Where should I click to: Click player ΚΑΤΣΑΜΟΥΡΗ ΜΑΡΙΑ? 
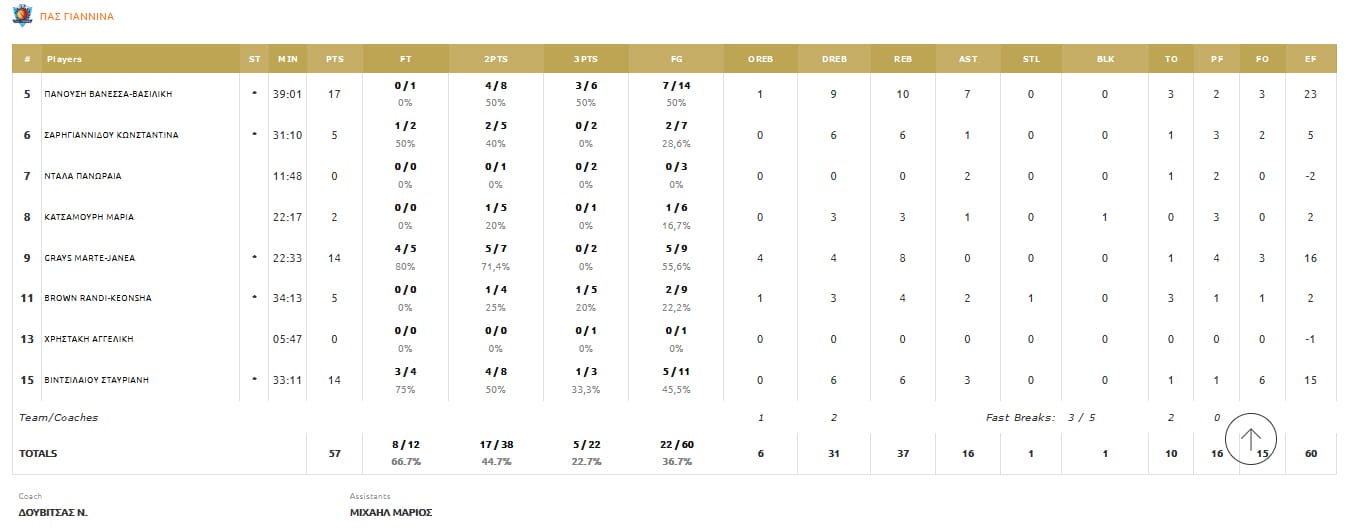click(x=90, y=217)
